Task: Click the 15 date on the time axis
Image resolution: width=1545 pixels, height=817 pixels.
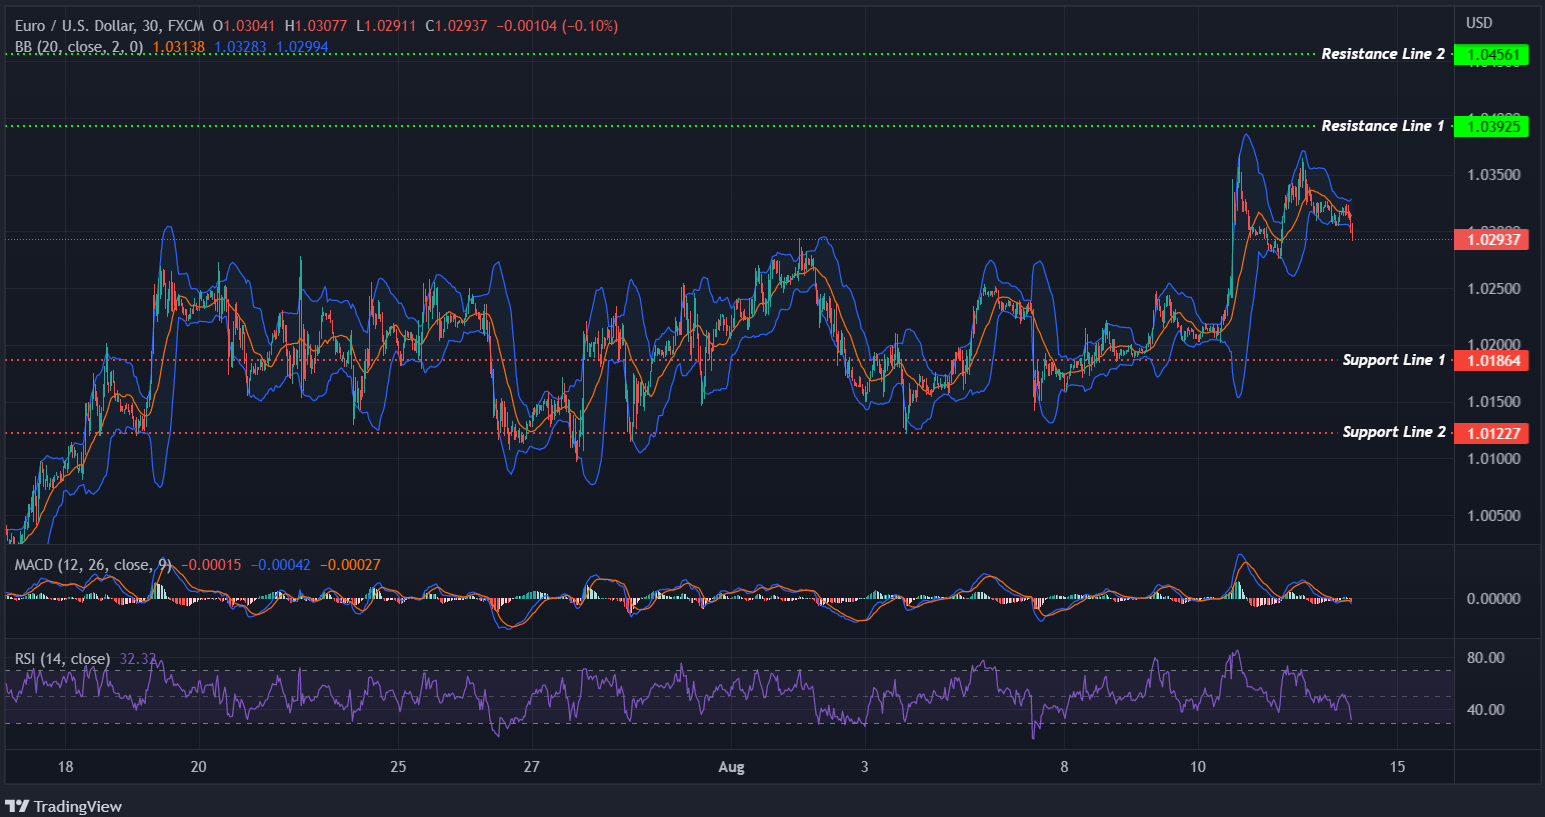Action: click(1398, 767)
